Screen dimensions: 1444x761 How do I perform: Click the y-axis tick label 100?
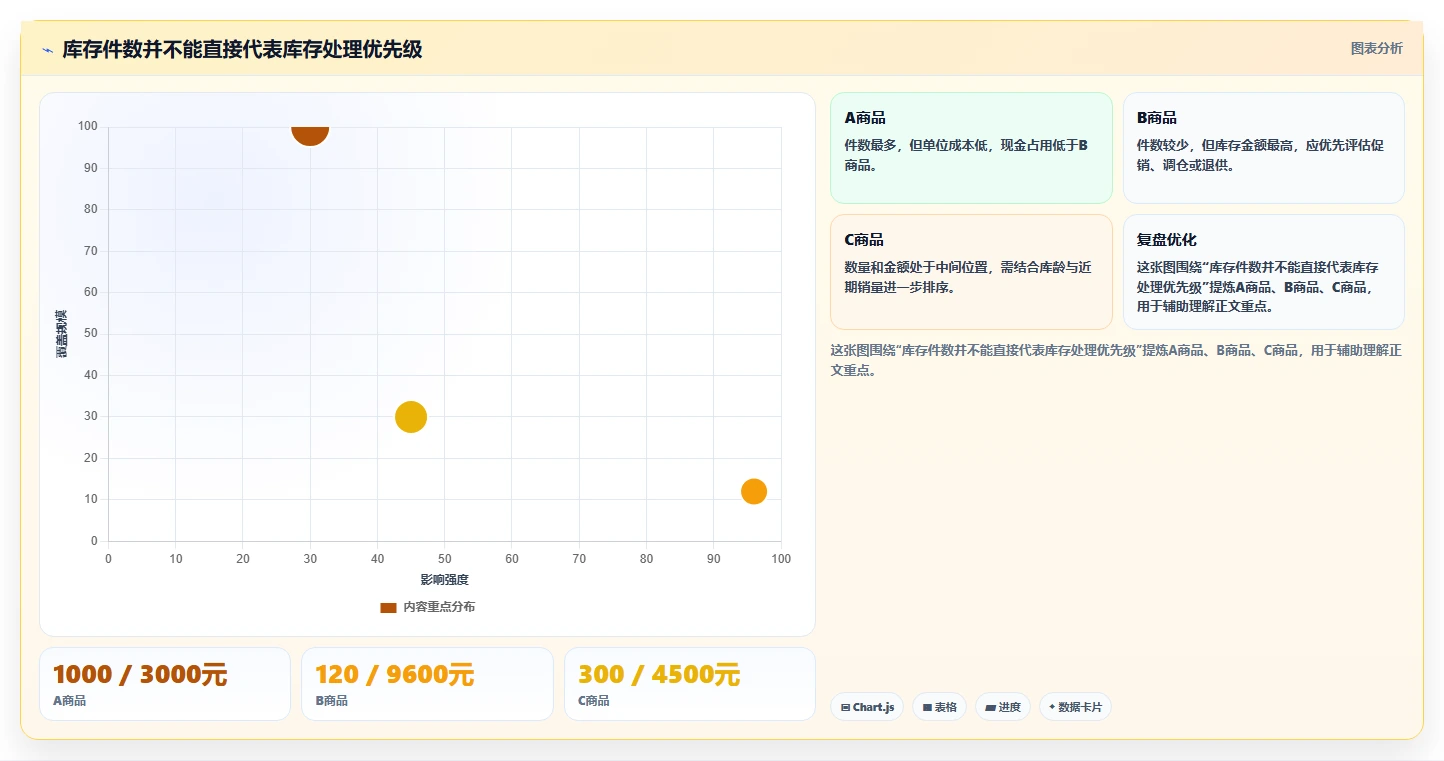point(88,126)
